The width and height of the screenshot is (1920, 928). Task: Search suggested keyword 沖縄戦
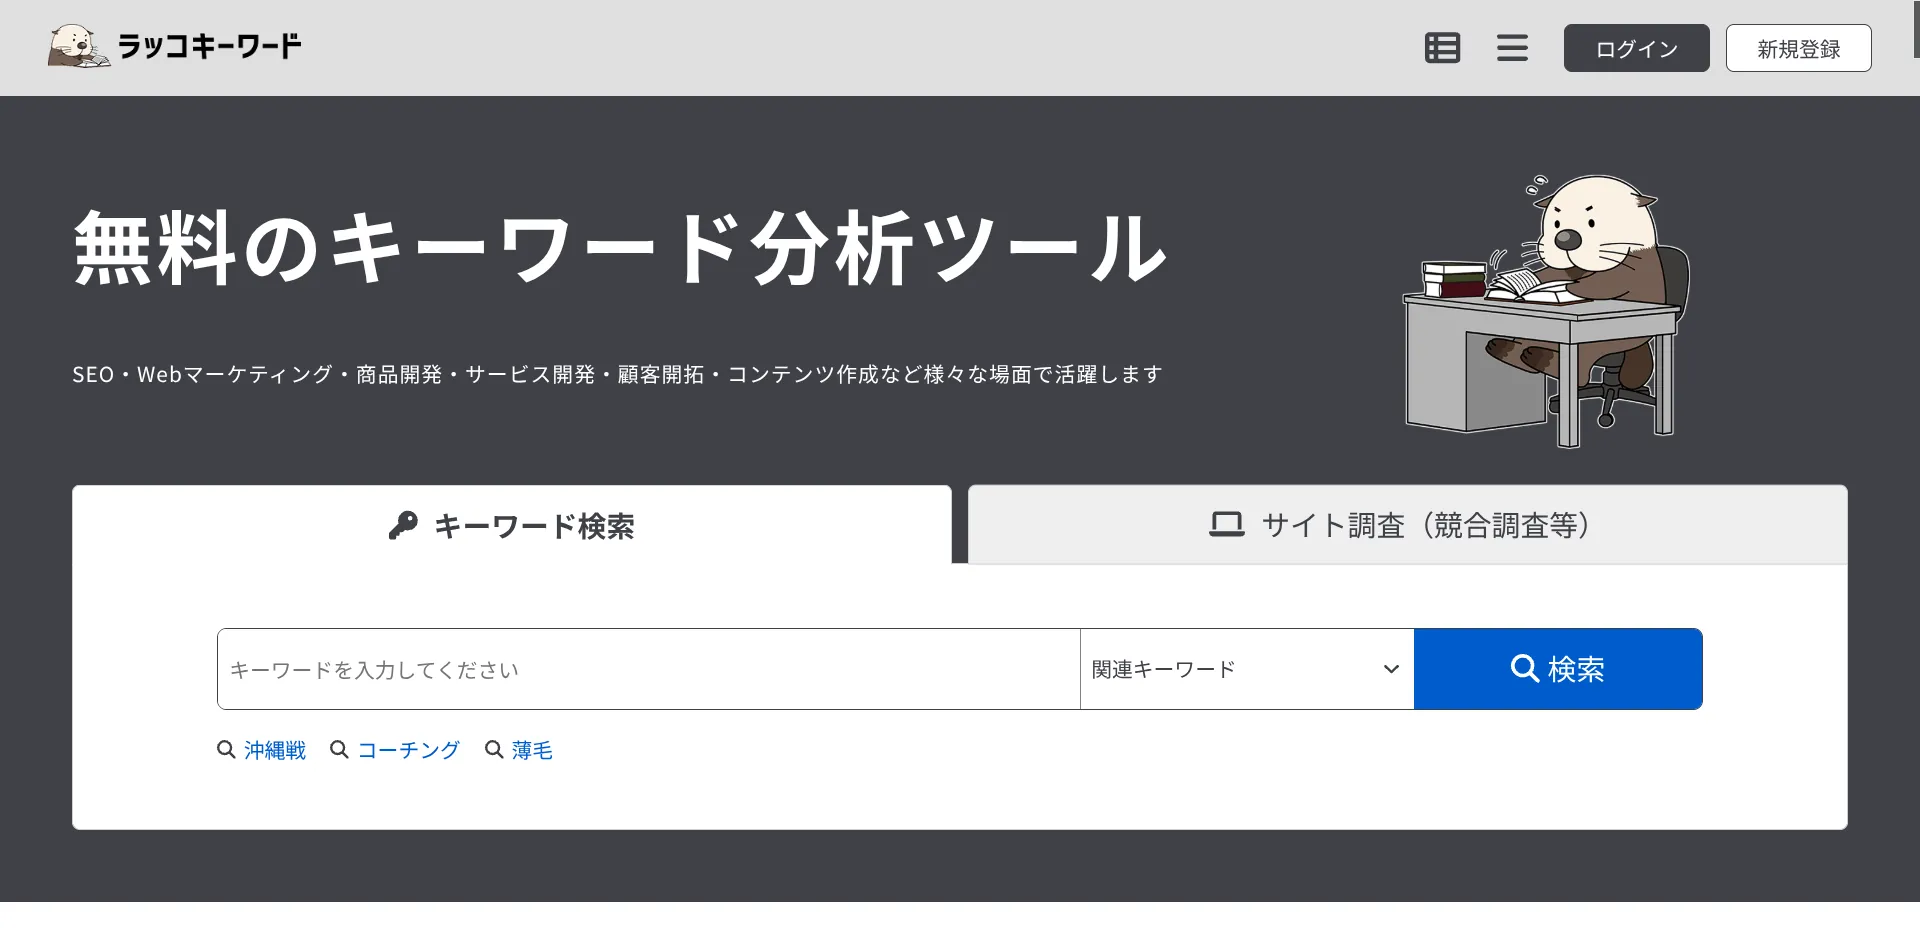pos(275,750)
